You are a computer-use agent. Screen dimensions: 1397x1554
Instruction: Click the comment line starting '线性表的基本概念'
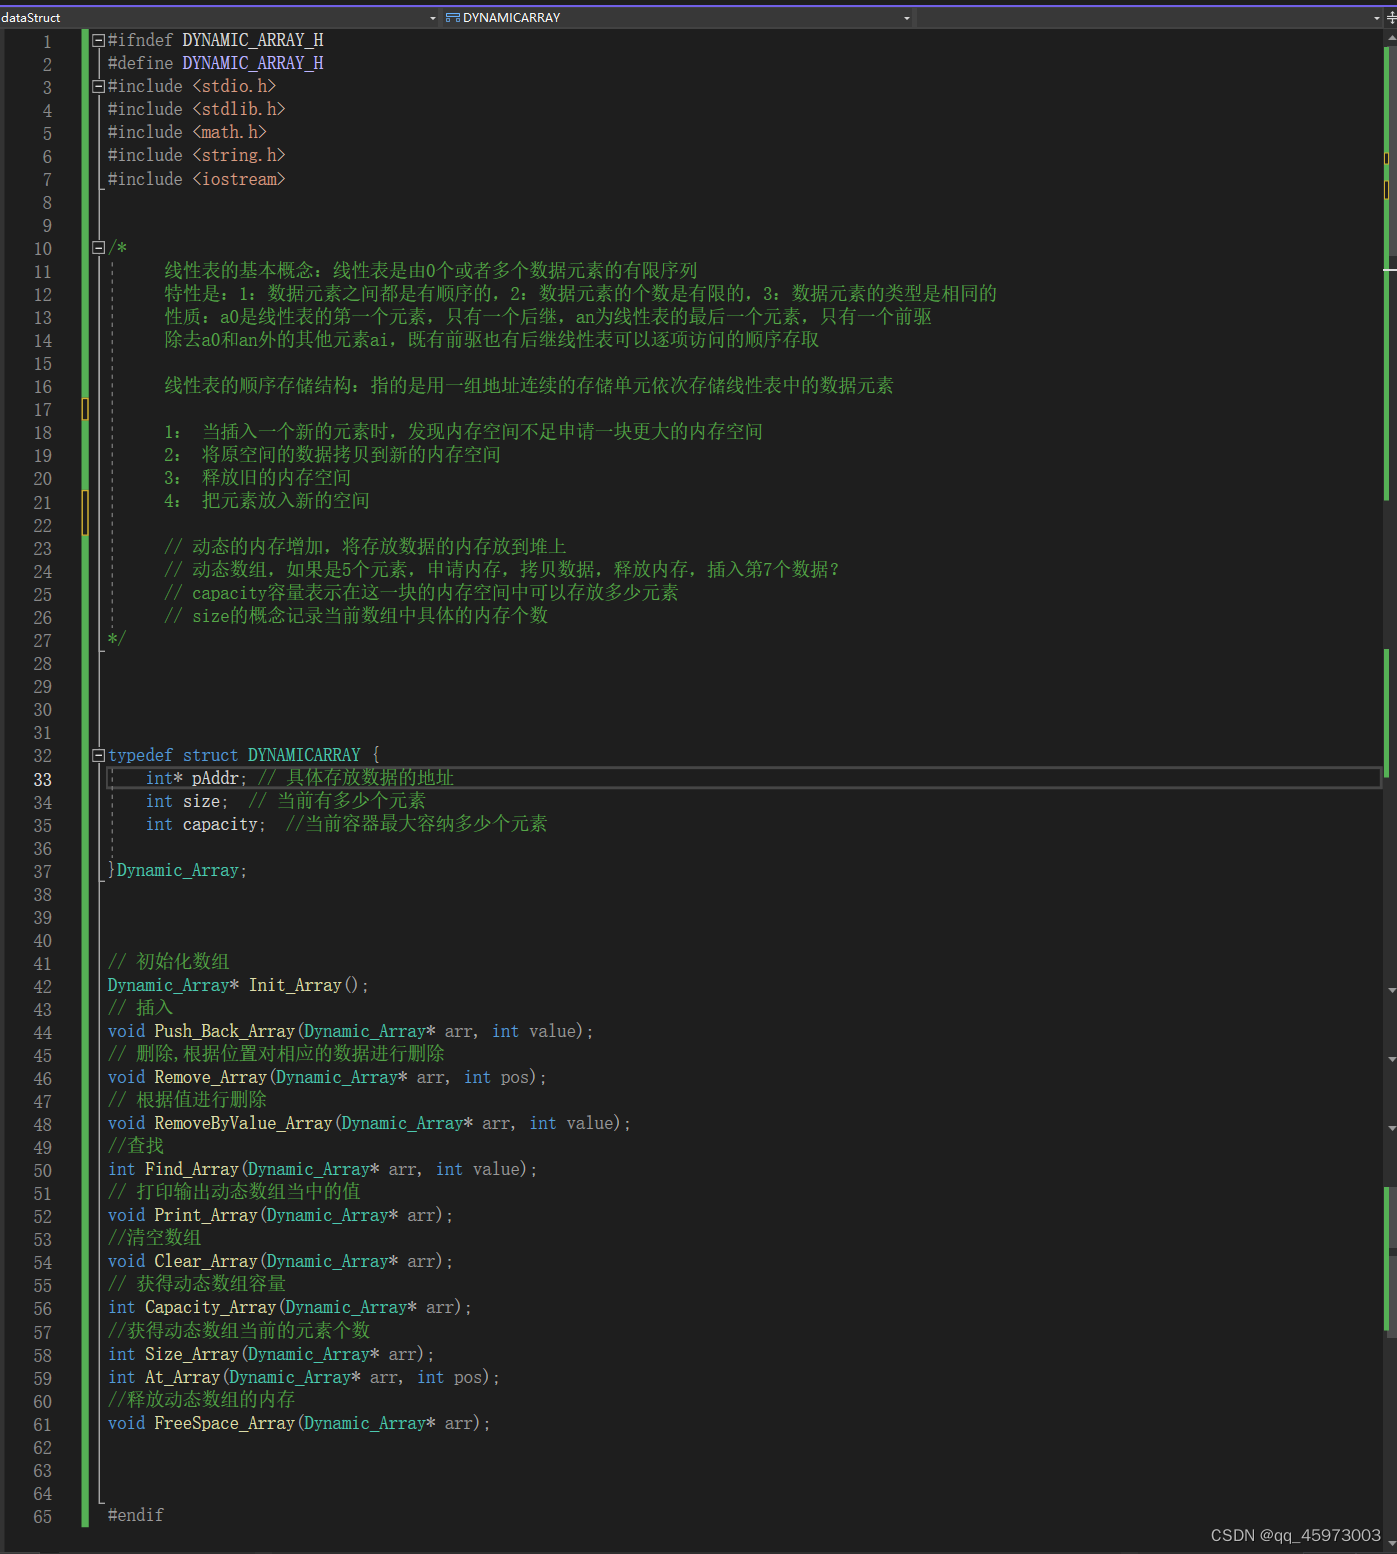pyautogui.click(x=431, y=270)
